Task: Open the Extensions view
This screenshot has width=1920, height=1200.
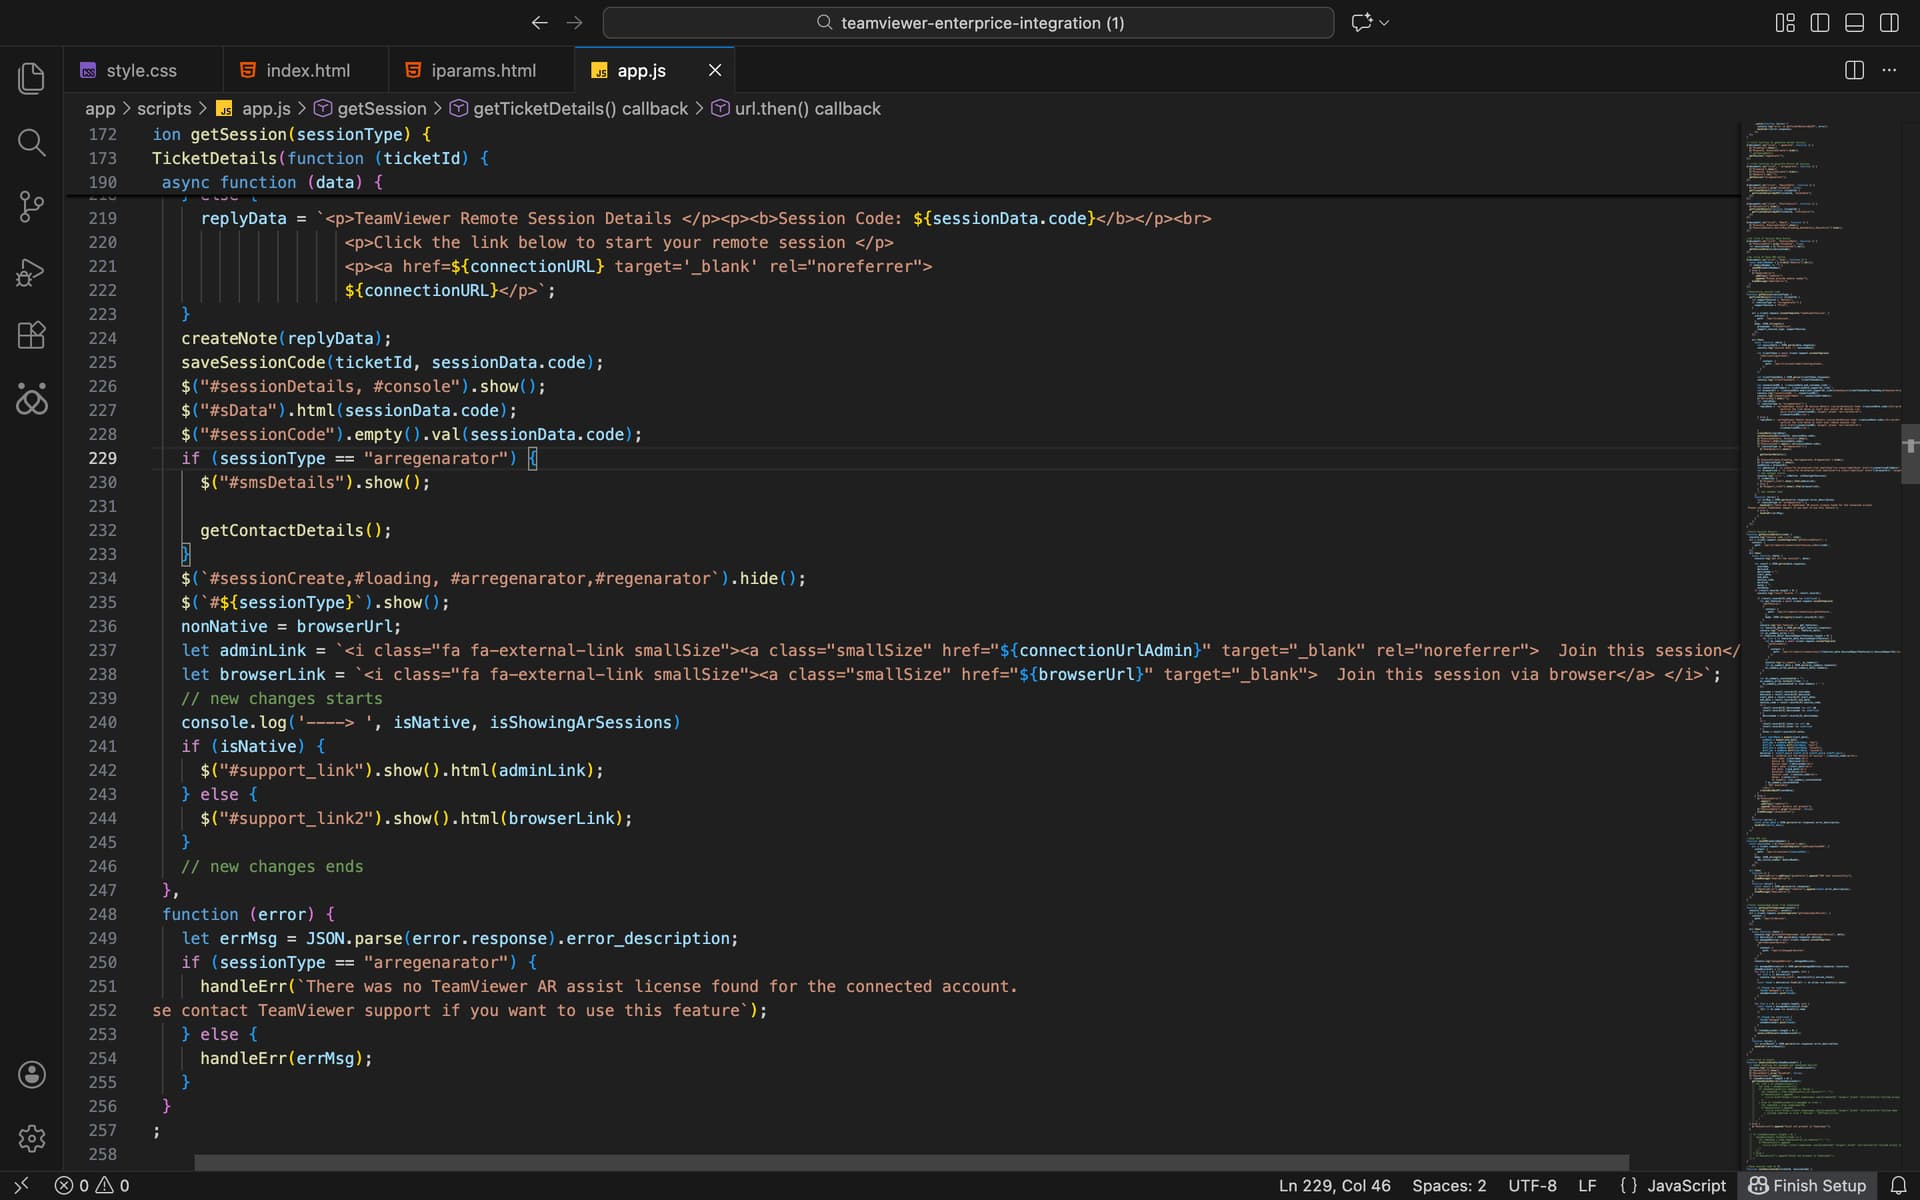Action: (x=32, y=335)
